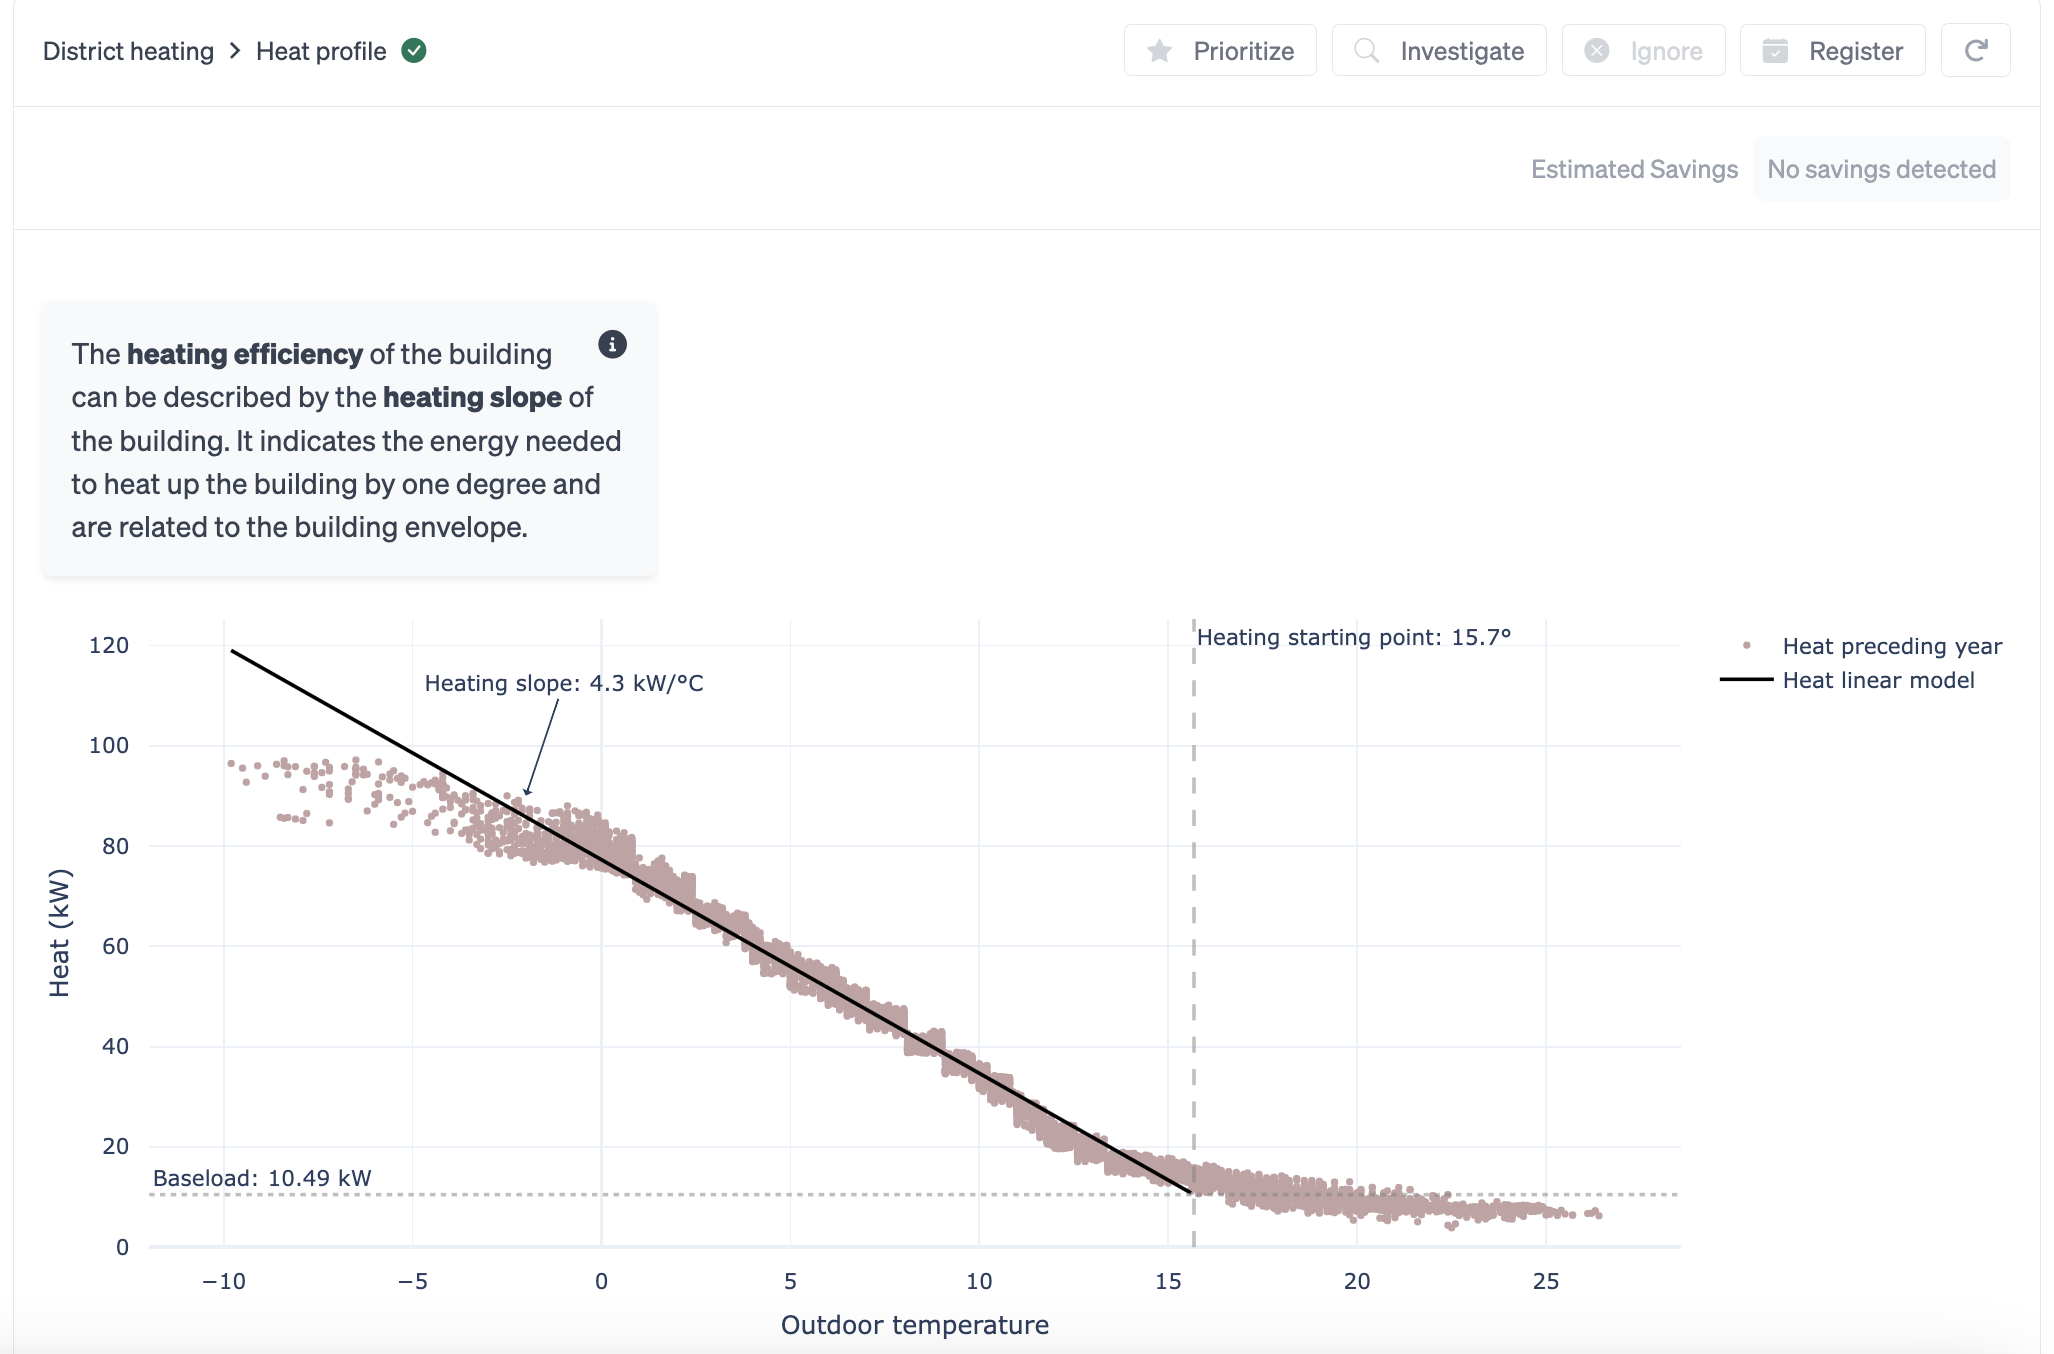Viewport: 2054px width, 1354px height.
Task: Click the Outdoor temperature axis title
Action: 914,1325
